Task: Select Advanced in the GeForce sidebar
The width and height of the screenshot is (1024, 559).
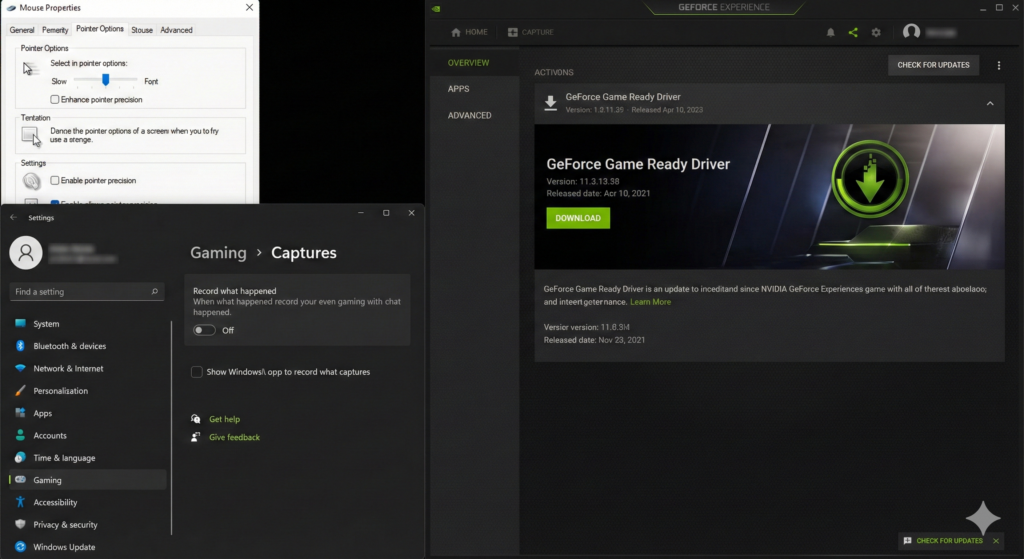Action: coord(469,115)
